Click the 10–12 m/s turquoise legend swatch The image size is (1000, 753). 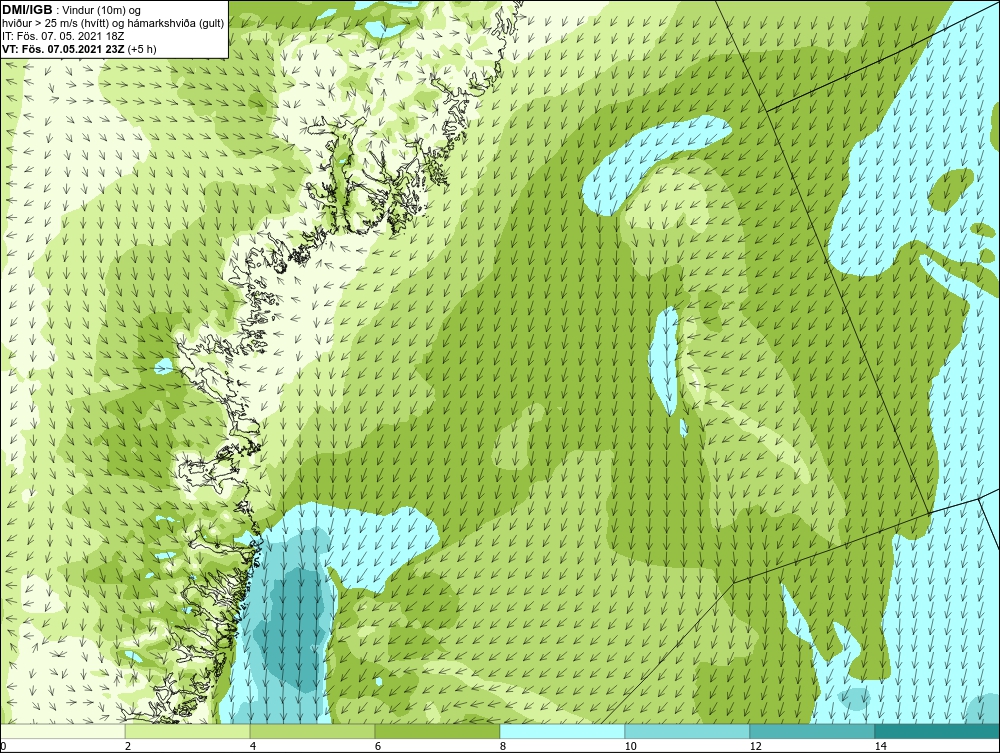click(x=688, y=731)
